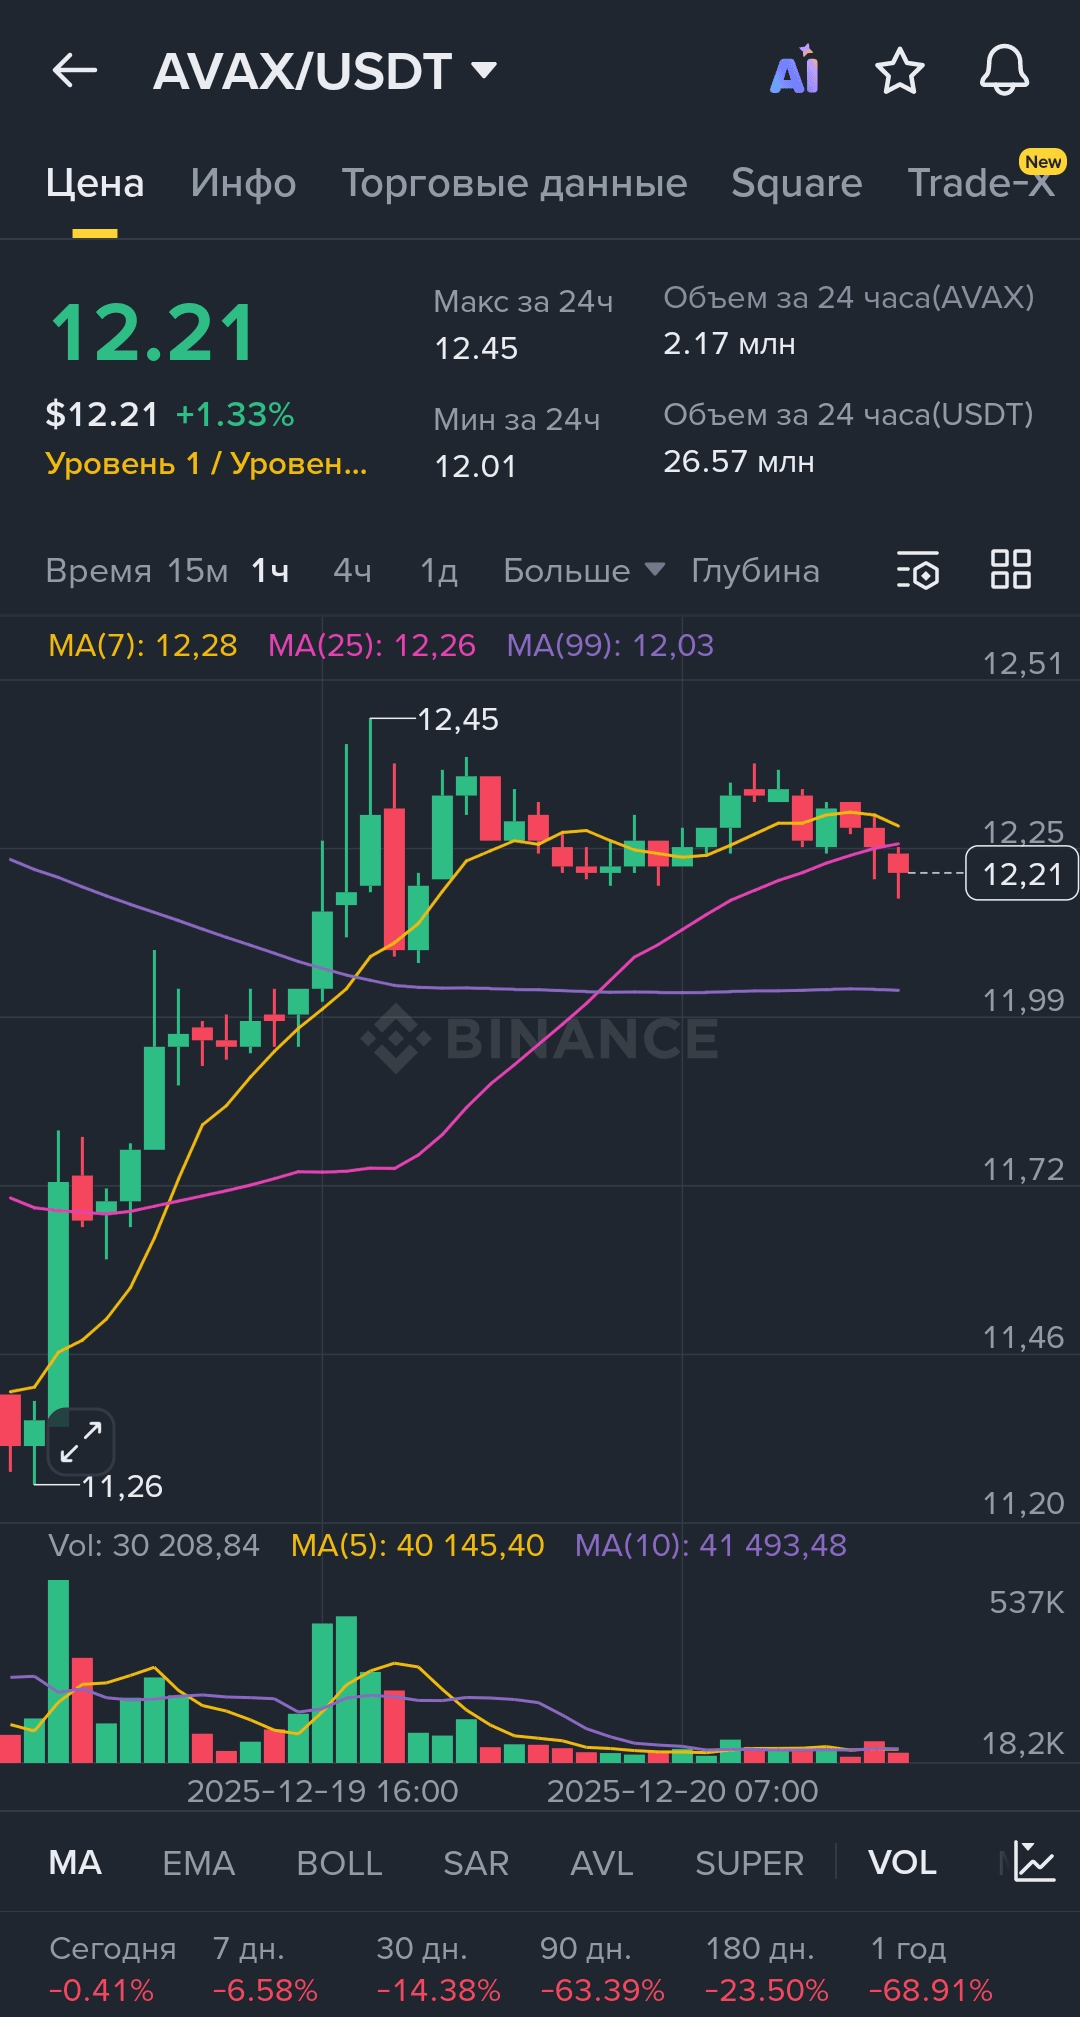The image size is (1080, 2017).
Task: Tap the Мин за 24ч value 12.01
Action: 475,466
